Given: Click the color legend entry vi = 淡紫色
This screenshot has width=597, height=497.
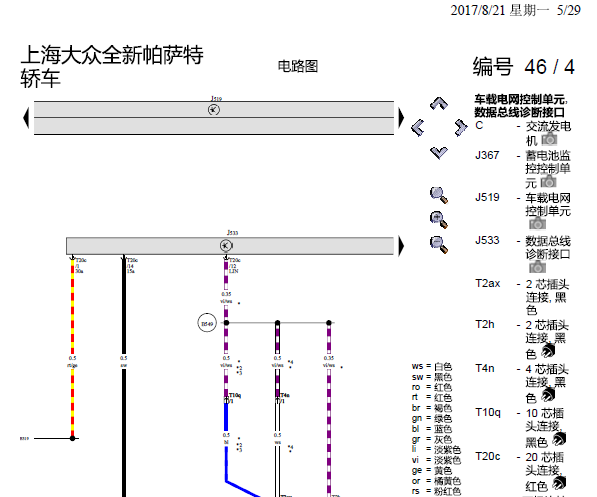Looking at the screenshot, I should tap(436, 460).
